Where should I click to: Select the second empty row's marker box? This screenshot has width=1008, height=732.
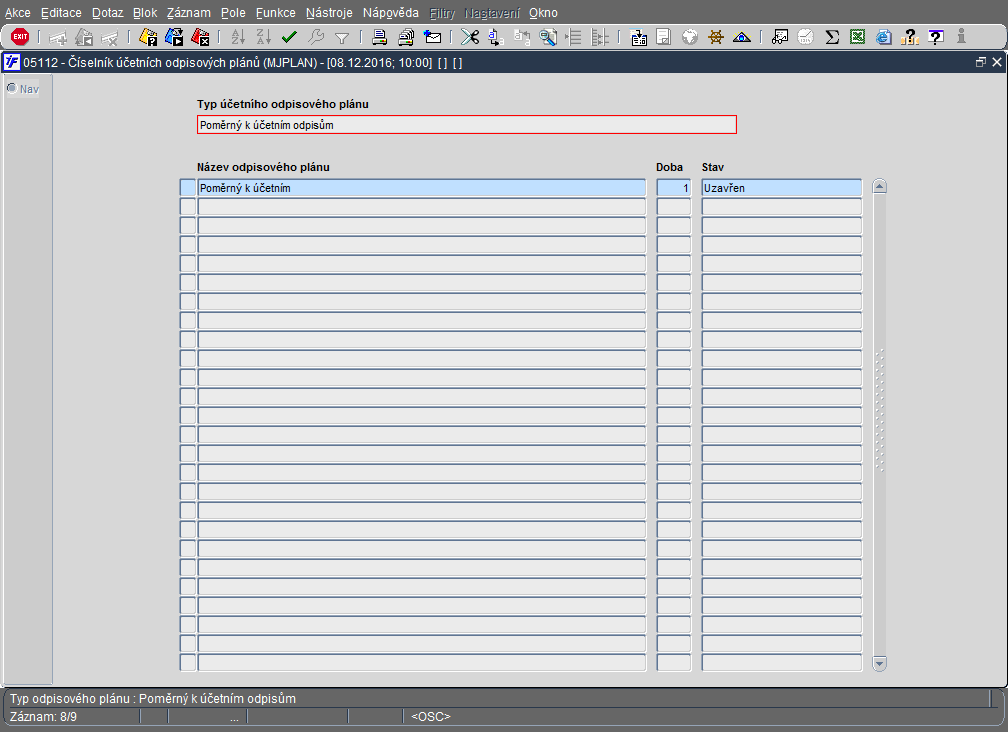187,226
